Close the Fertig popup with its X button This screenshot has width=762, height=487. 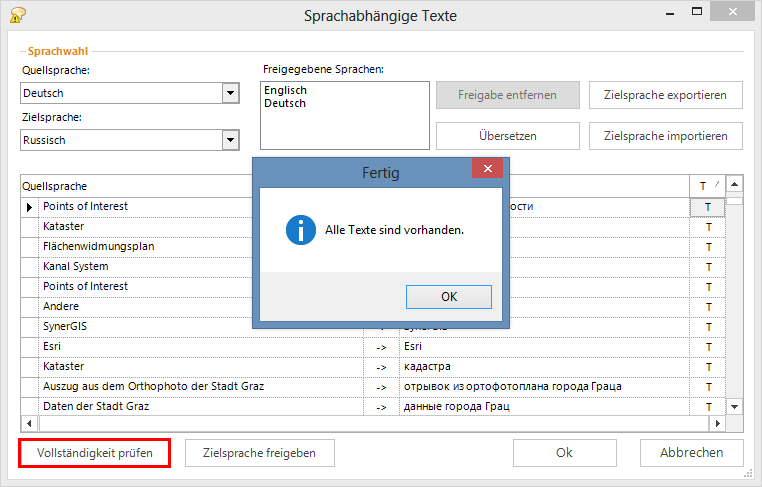[x=486, y=171]
